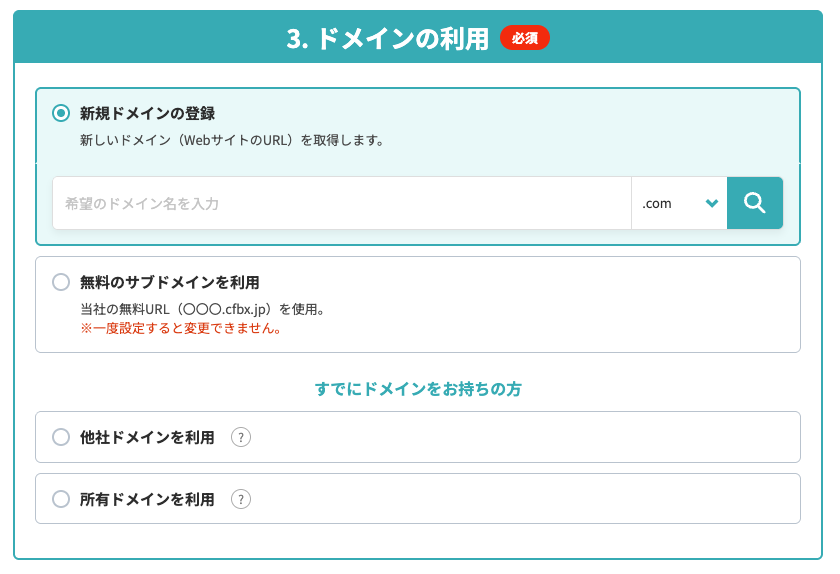Click the 無料のサブドメインを利用 label text
This screenshot has width=840, height=574.
tap(169, 282)
